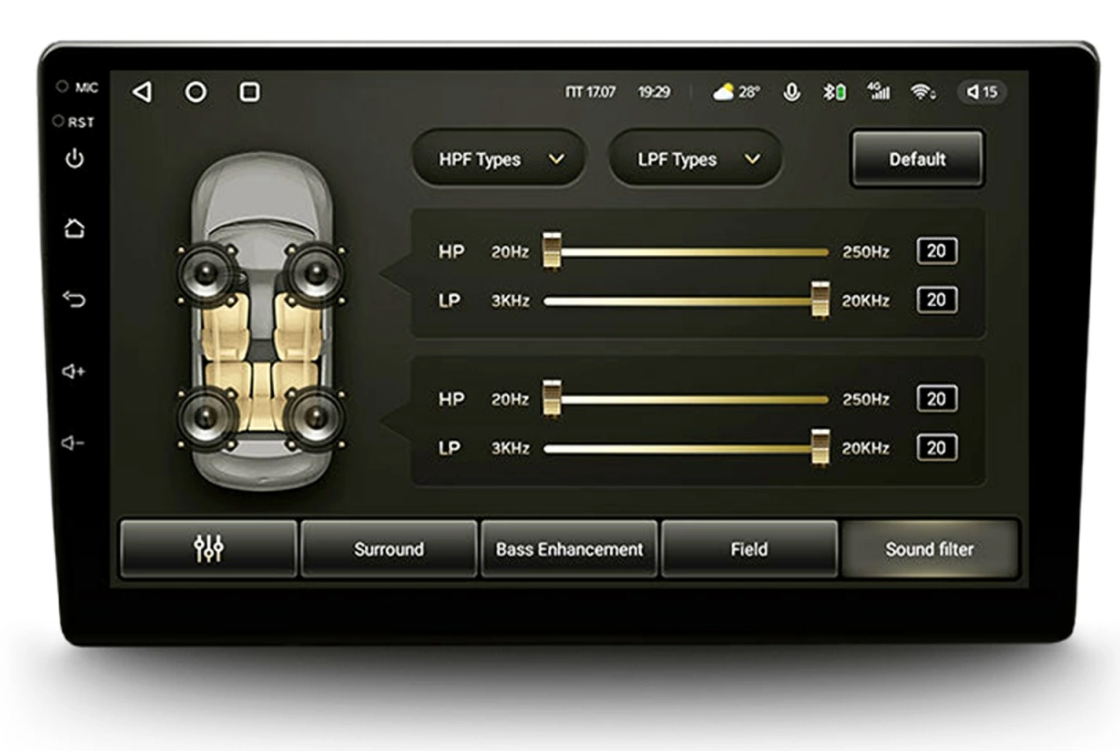This screenshot has width=1120, height=751.
Task: Click the date and time display
Action: [x=618, y=92]
